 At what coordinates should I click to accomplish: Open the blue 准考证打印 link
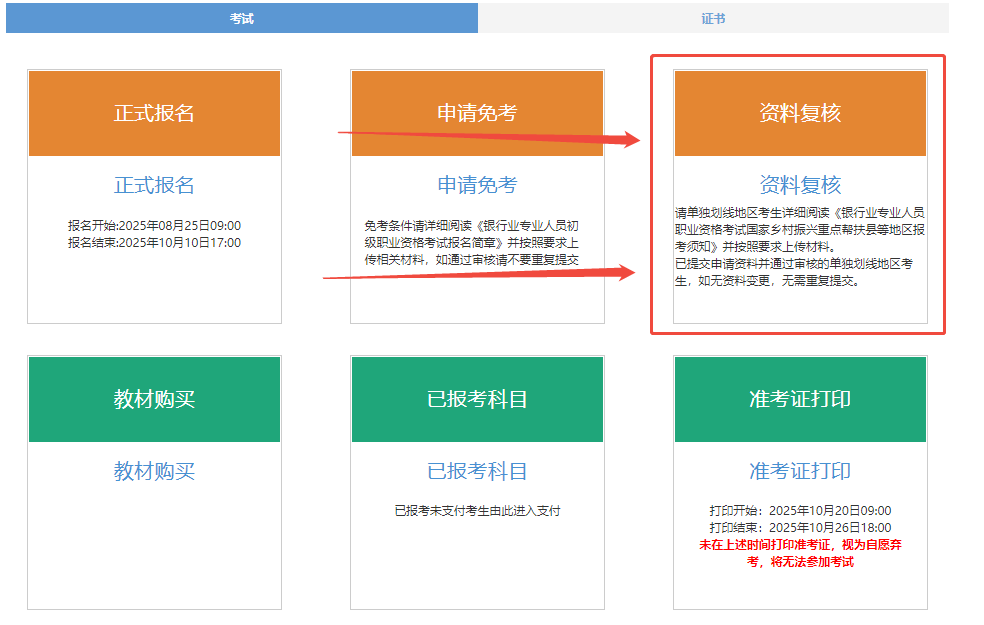point(800,471)
